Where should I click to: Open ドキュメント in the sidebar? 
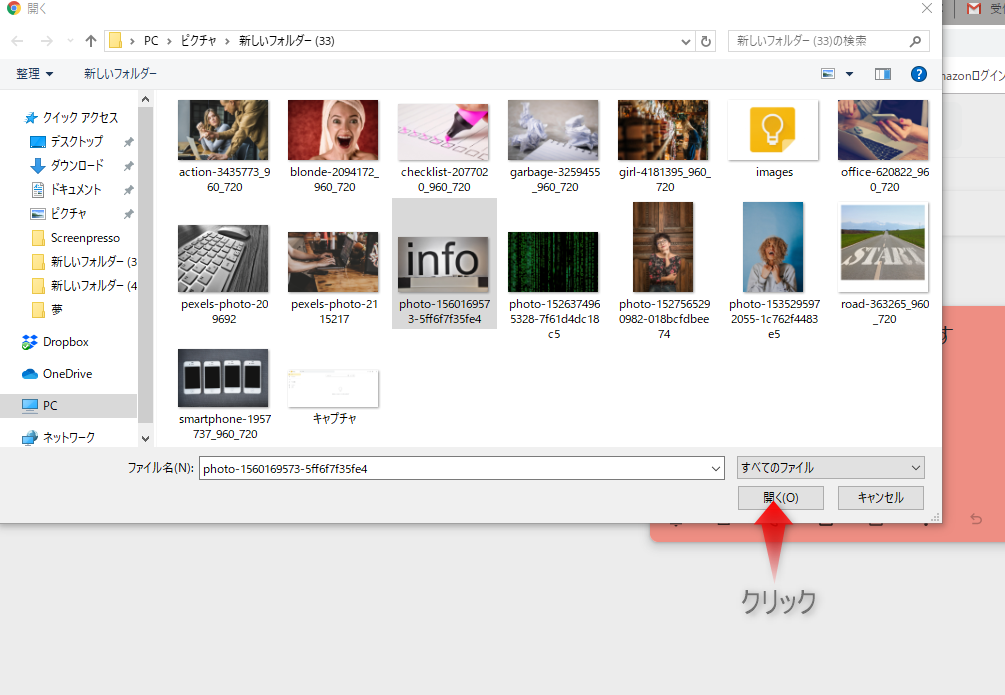[x=67, y=189]
